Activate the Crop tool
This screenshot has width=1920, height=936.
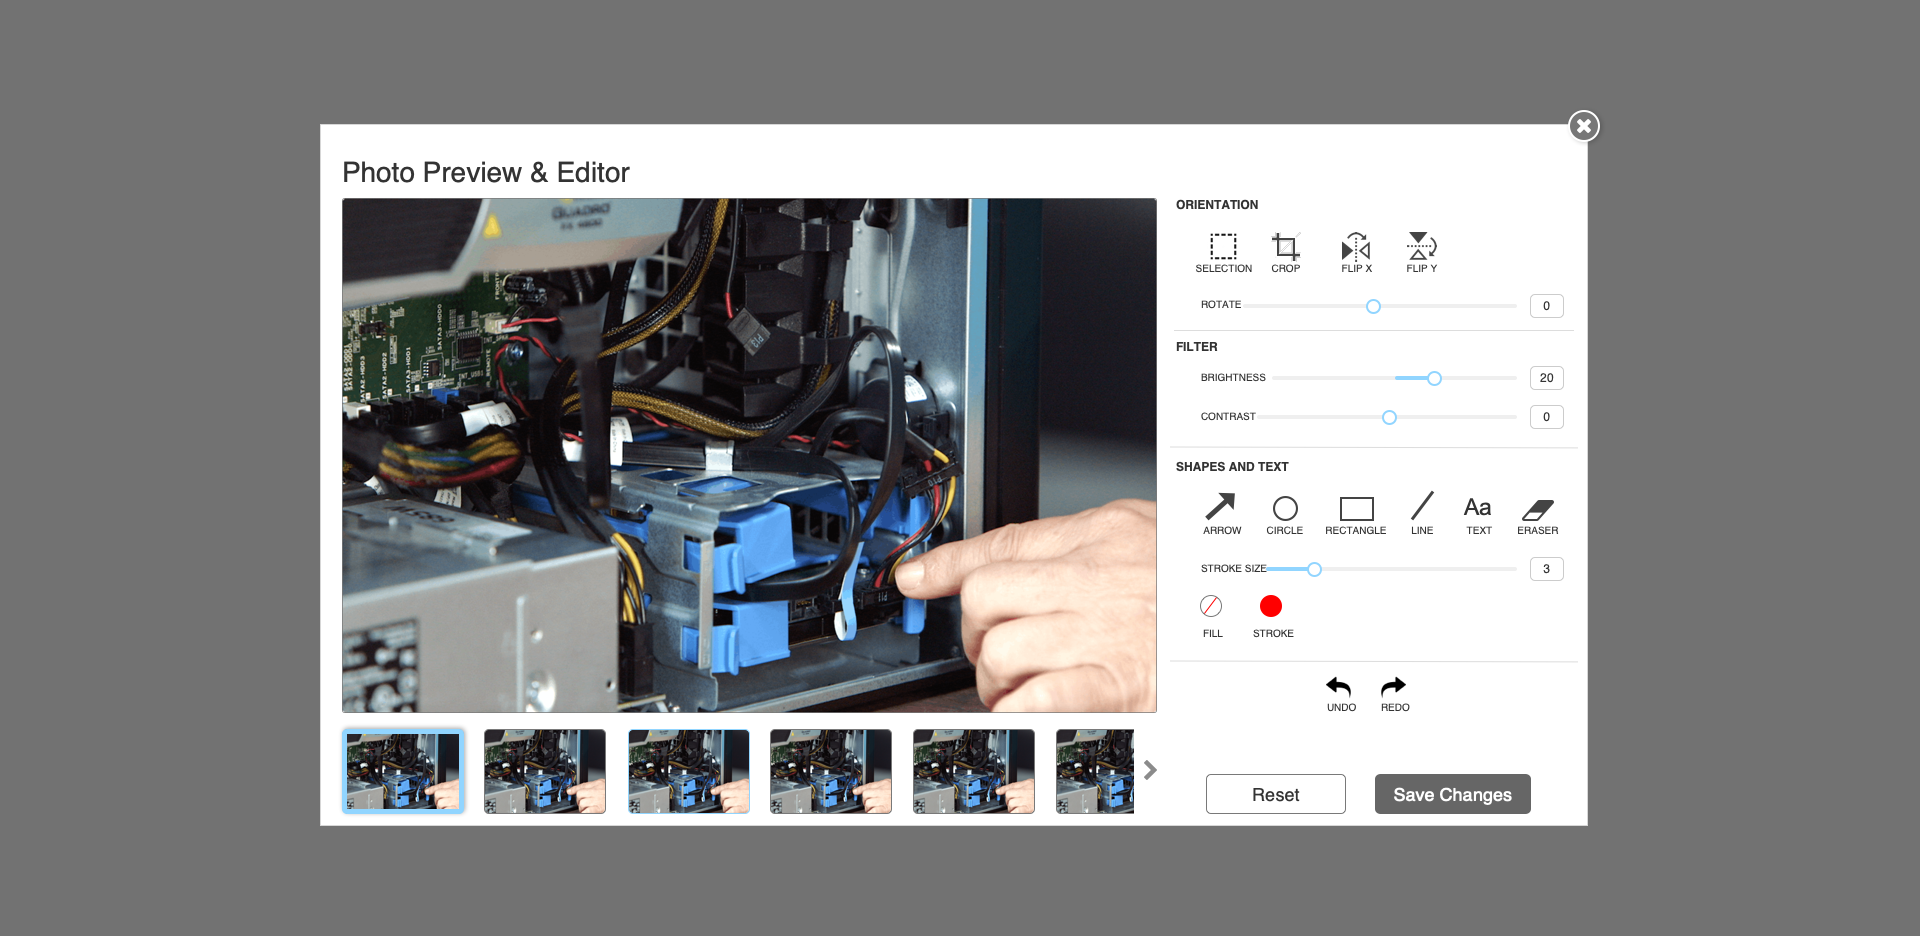(1285, 252)
